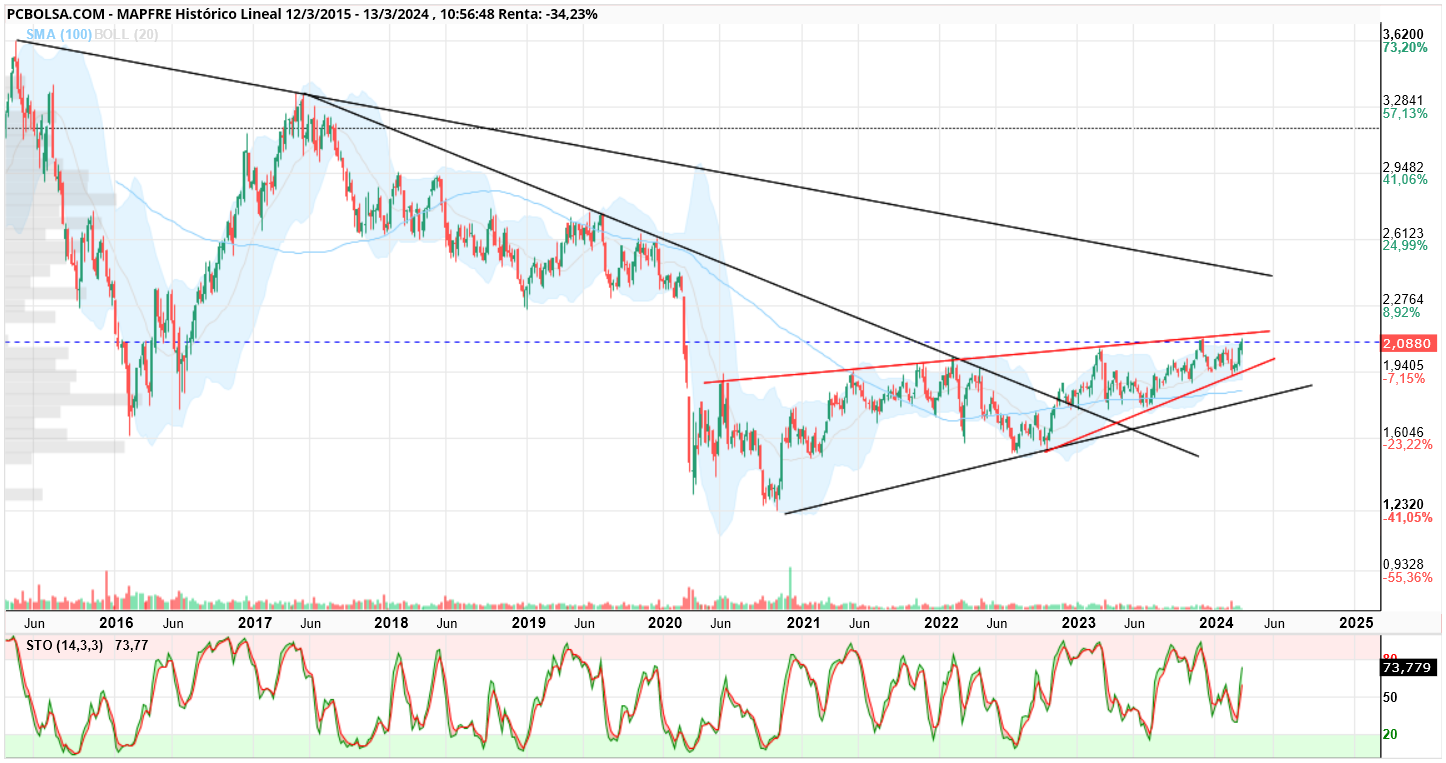This screenshot has width=1446, height=763.
Task: Select the -41,05% percentage label
Action: click(1407, 518)
